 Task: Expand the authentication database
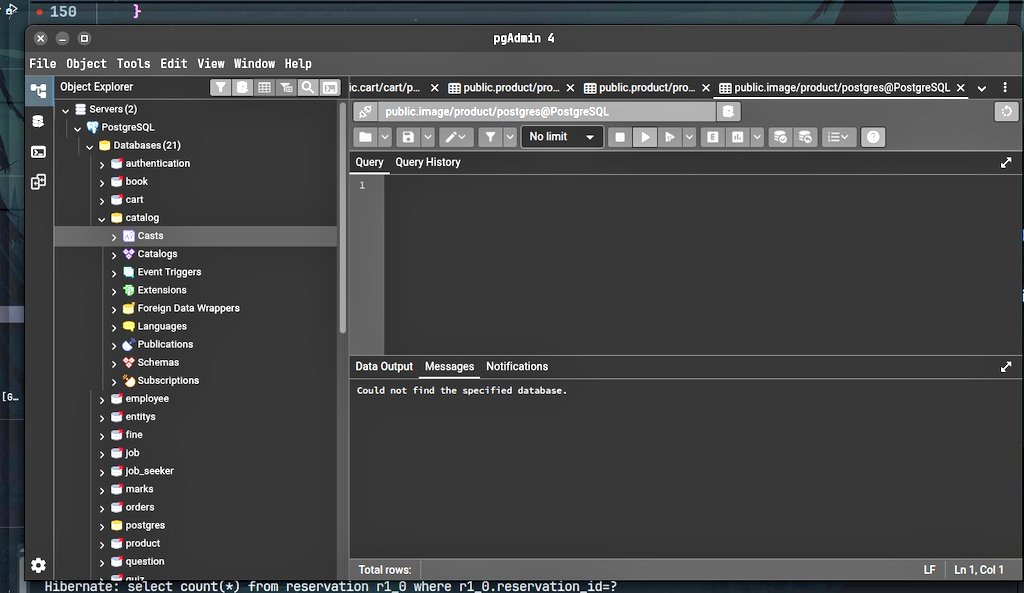click(x=102, y=165)
